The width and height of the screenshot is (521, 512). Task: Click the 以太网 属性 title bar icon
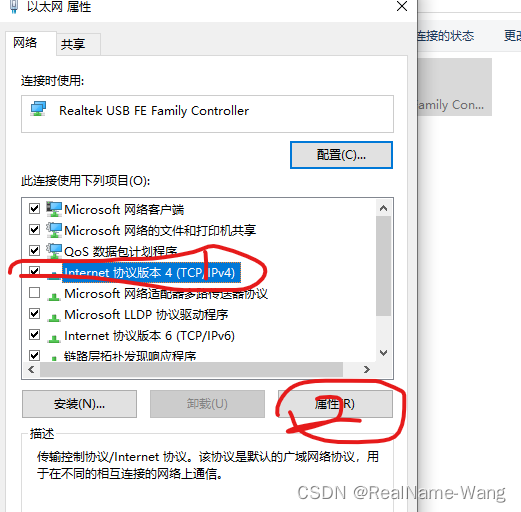(14, 7)
